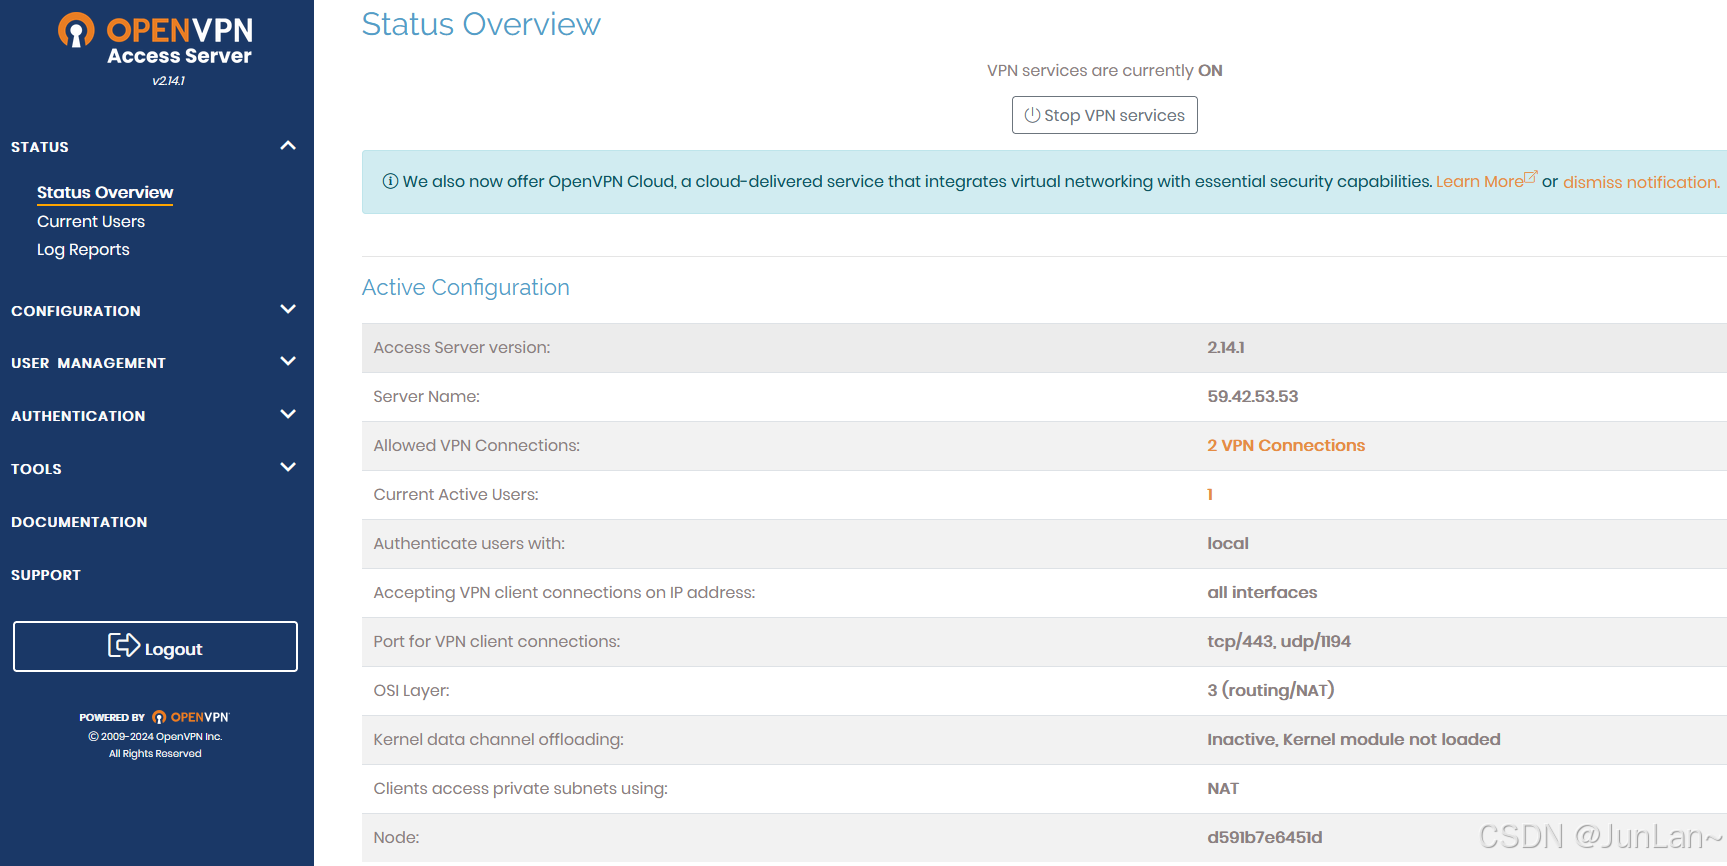
Task: Click the dismiss notification link
Action: click(x=1641, y=182)
